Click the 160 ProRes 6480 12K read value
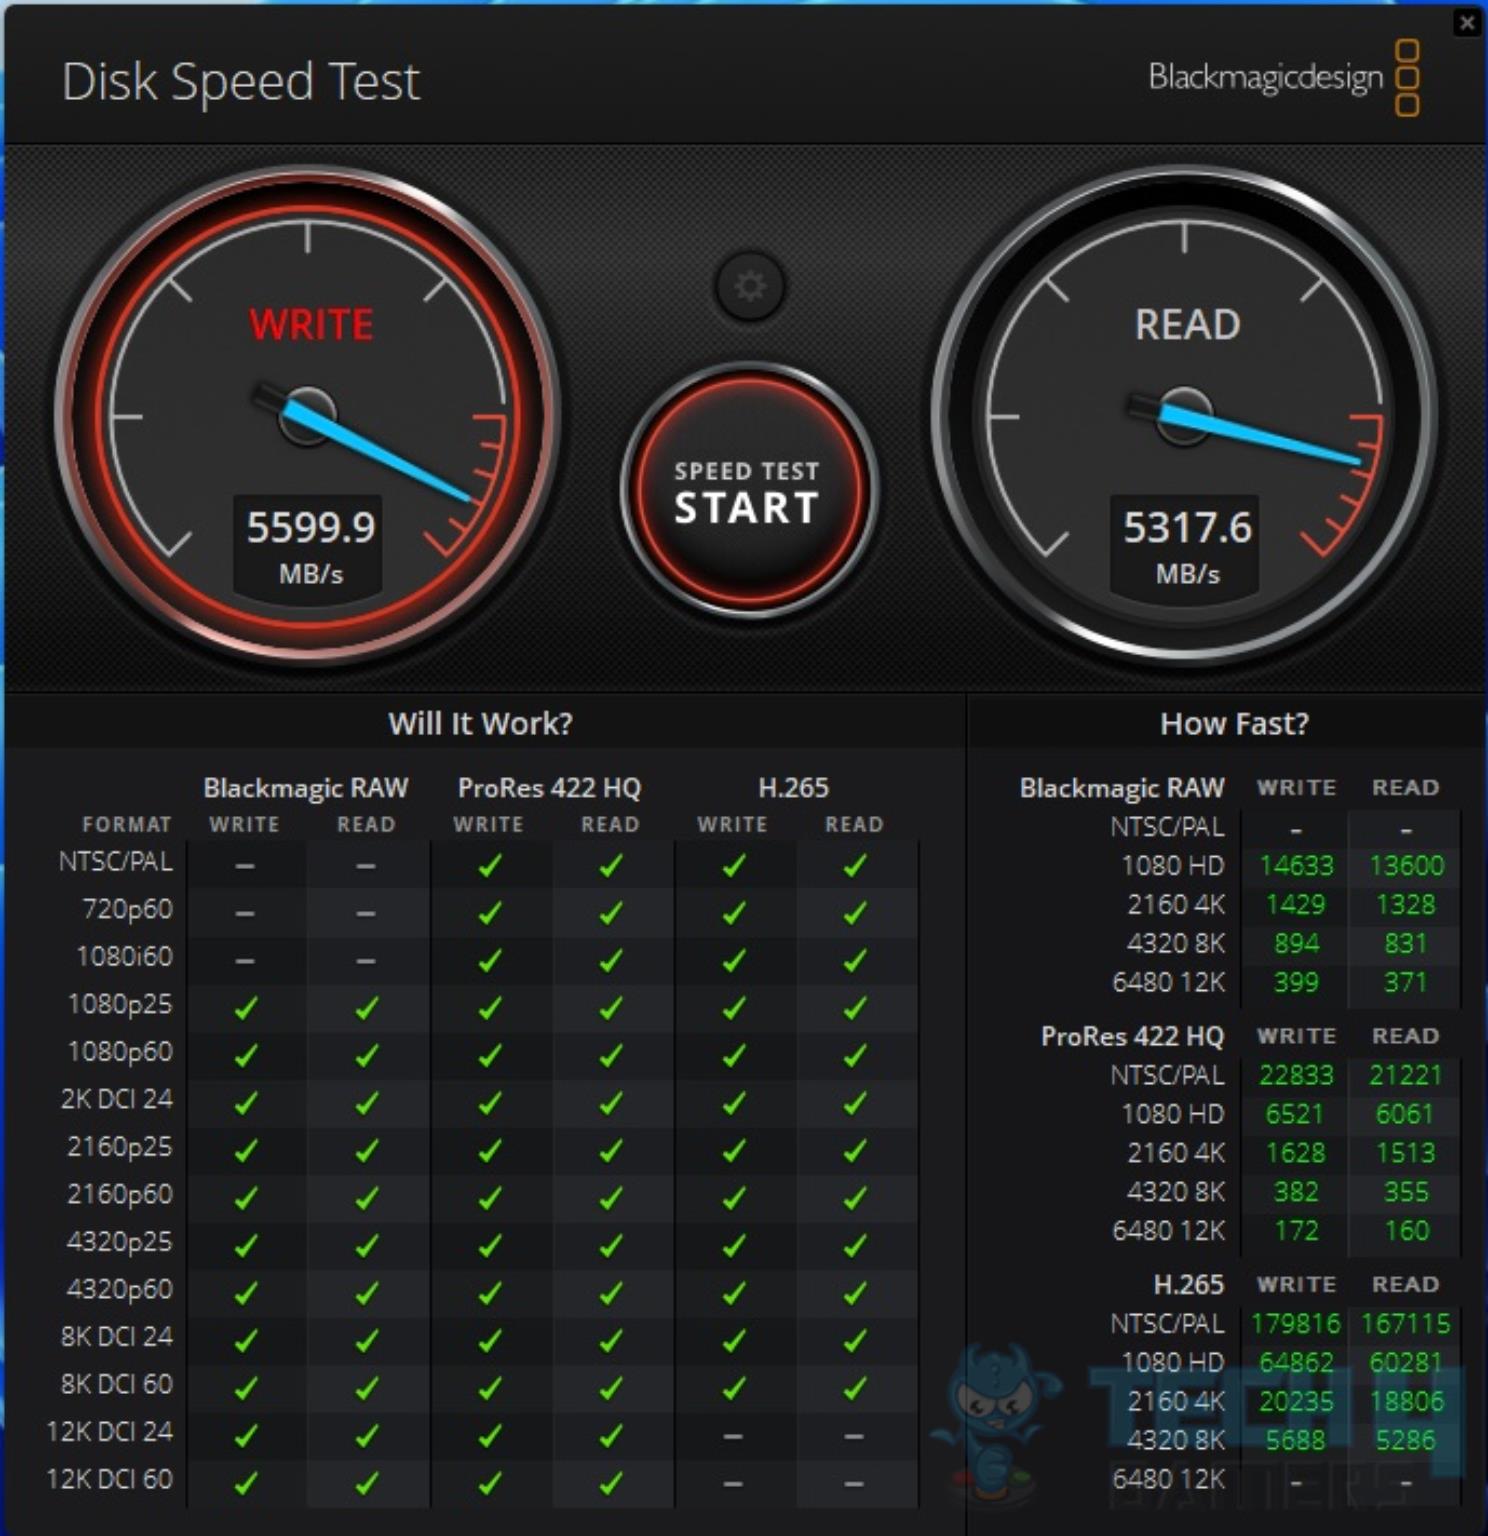The image size is (1488, 1536). point(1406,1231)
